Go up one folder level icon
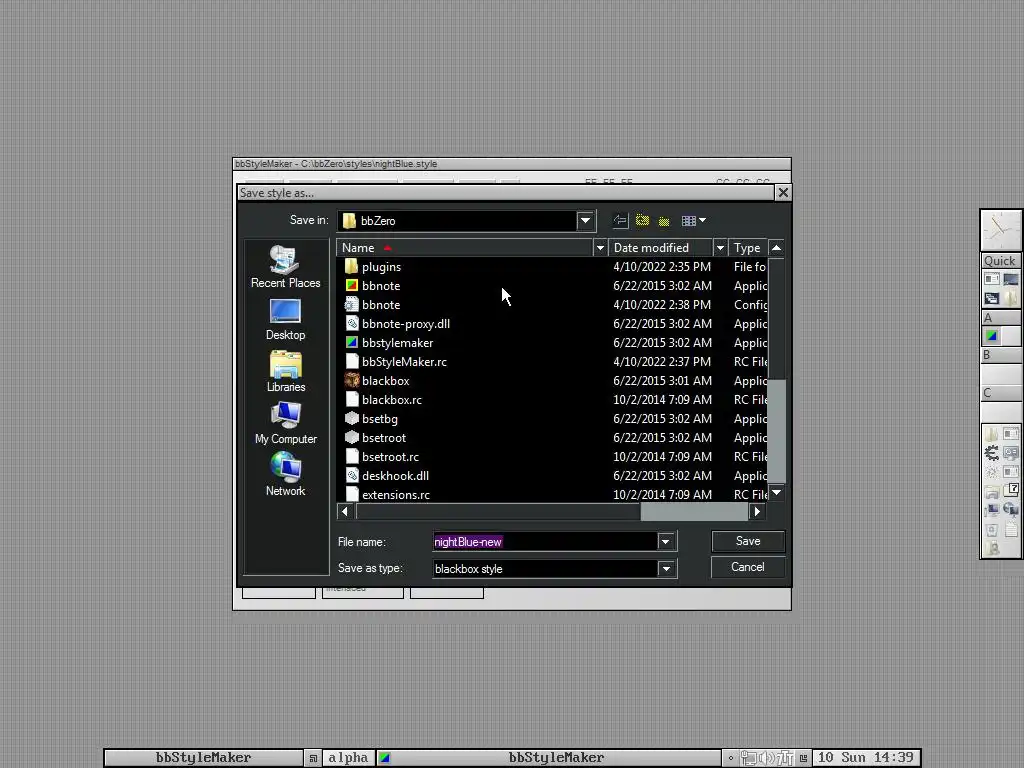This screenshot has height=768, width=1024. tap(643, 221)
